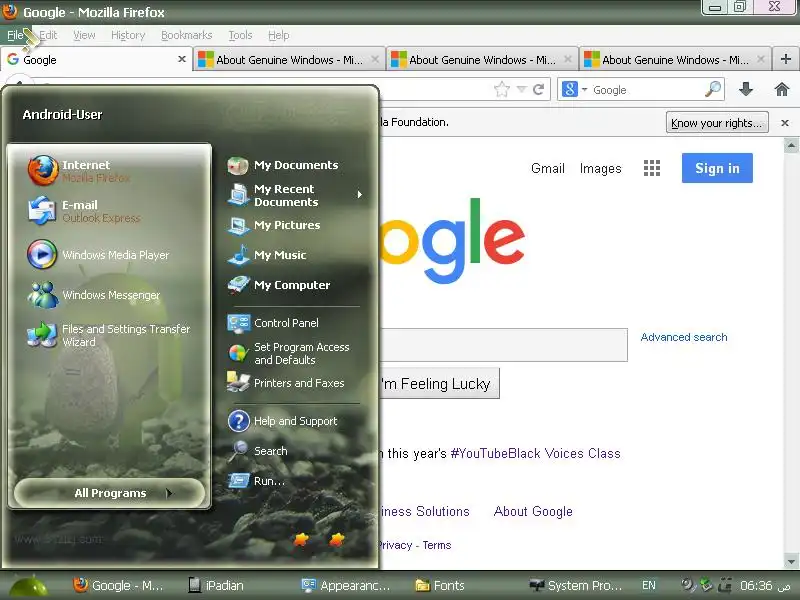800x600 pixels.
Task: Expand All Programs list
Action: 110,493
